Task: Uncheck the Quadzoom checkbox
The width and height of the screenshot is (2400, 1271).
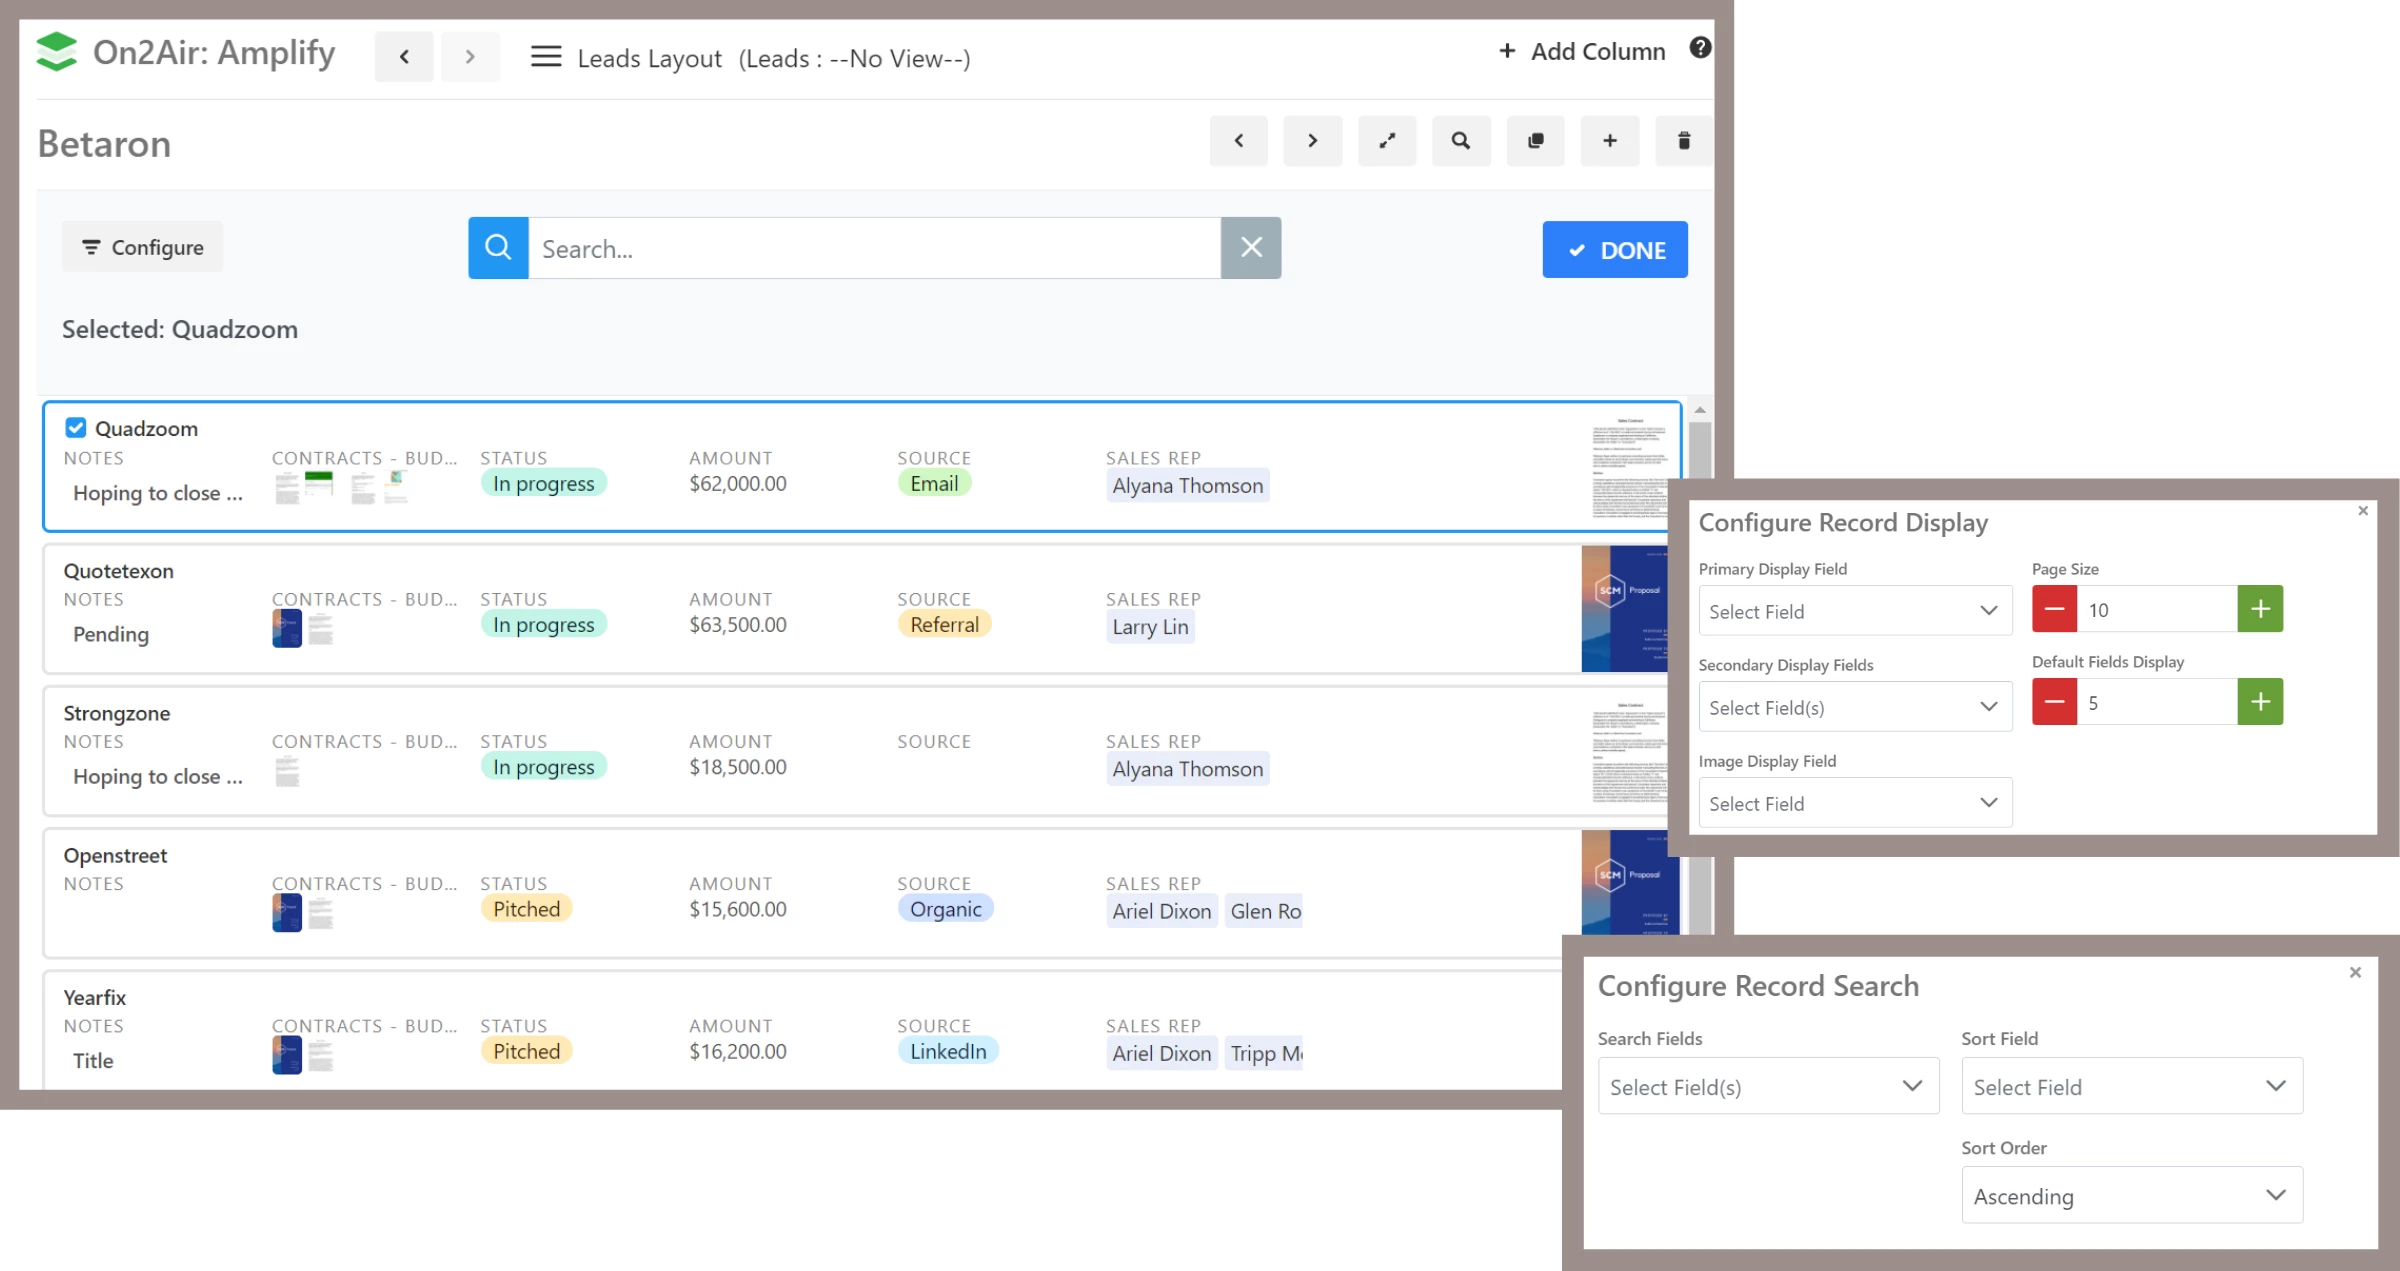Action: click(75, 428)
